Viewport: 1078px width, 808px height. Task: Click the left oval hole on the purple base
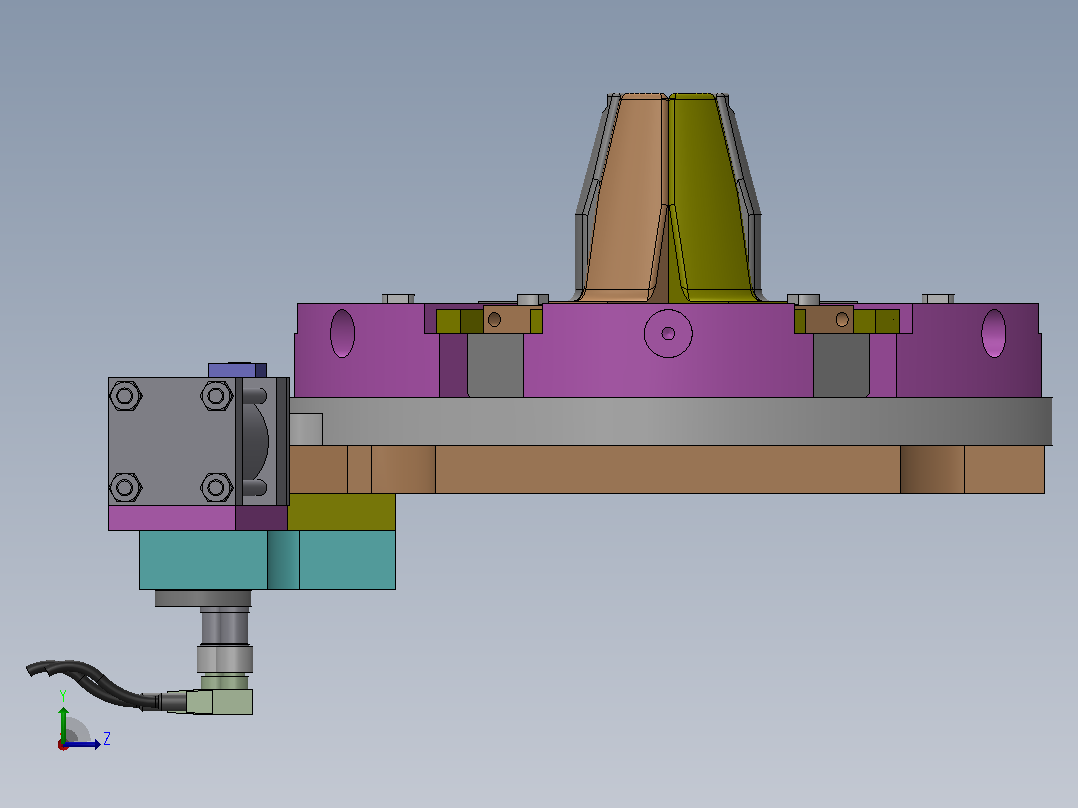point(342,334)
